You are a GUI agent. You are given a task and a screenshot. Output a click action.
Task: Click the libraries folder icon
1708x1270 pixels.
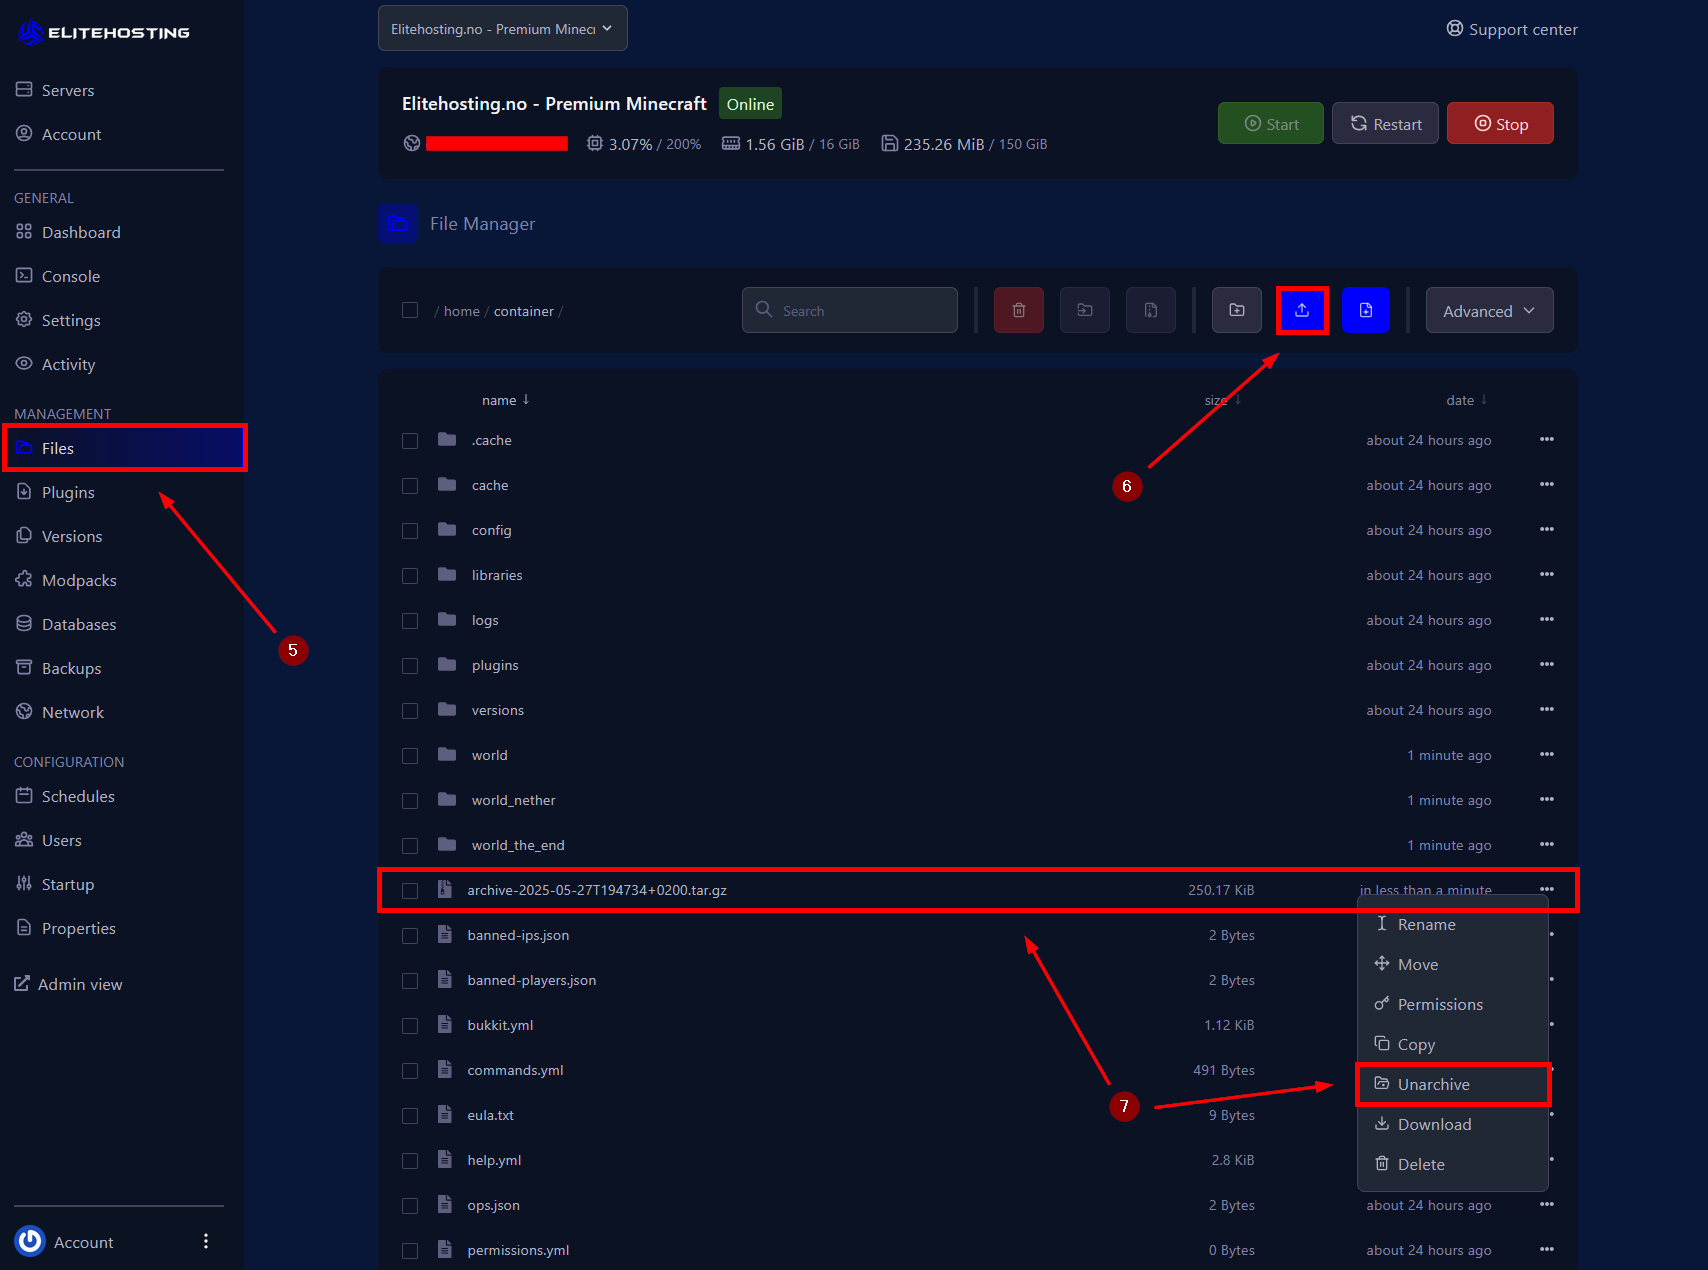tap(447, 575)
